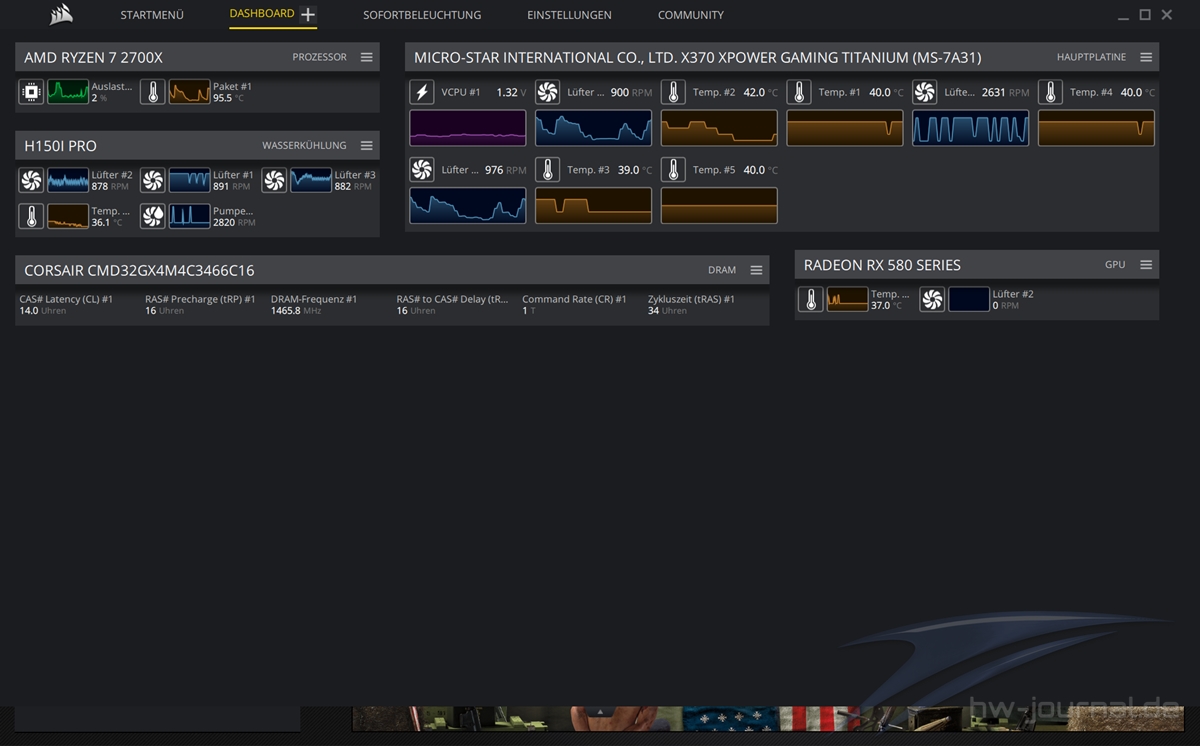The width and height of the screenshot is (1200, 746).
Task: Click the H150I PRO panel title
Action: (60, 146)
